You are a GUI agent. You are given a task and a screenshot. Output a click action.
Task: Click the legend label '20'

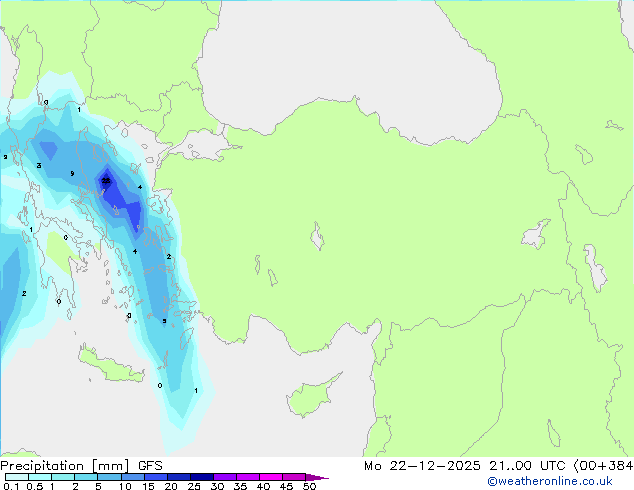[171, 486]
